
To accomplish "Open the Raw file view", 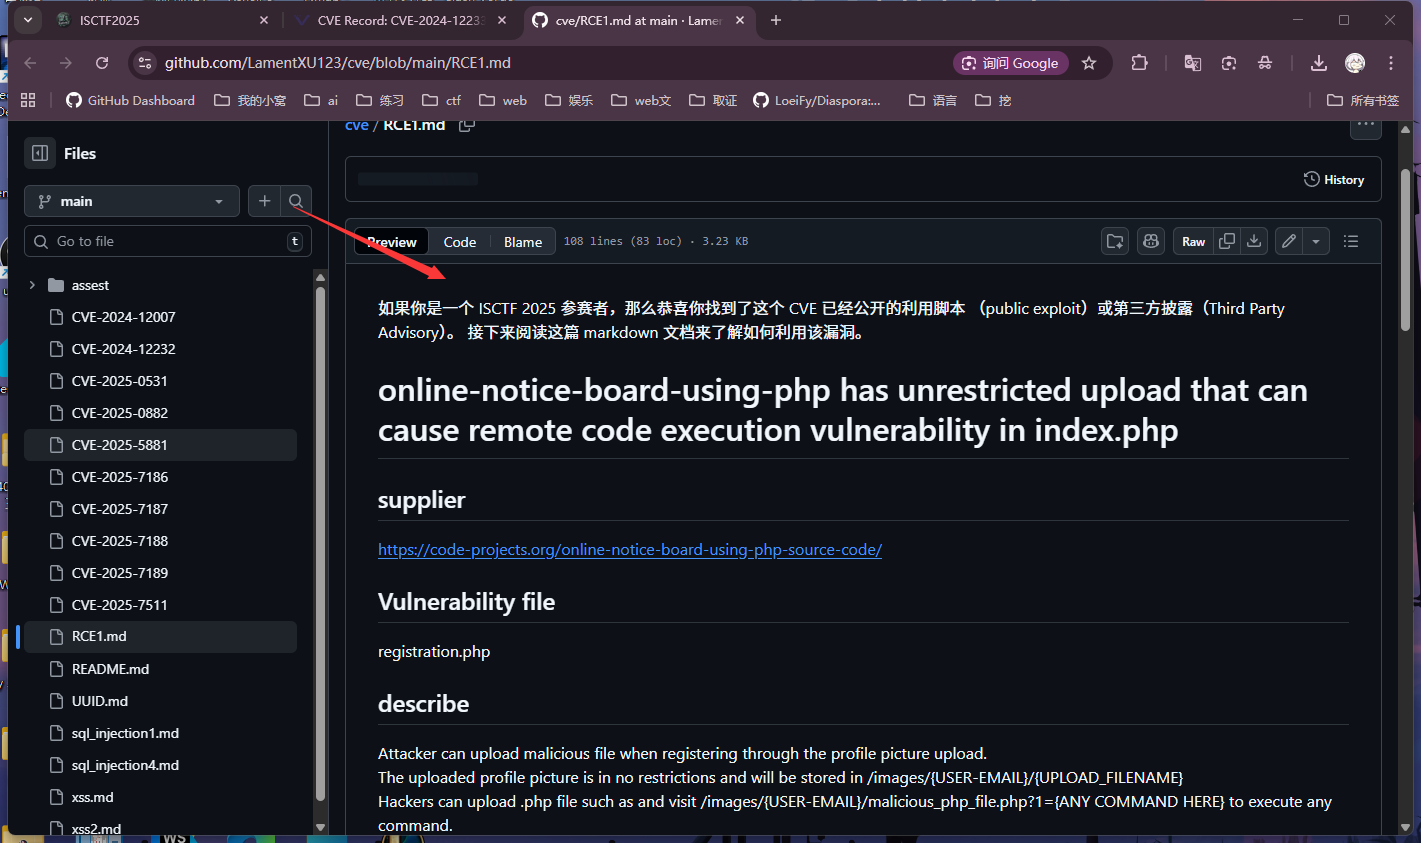I will pos(1193,241).
